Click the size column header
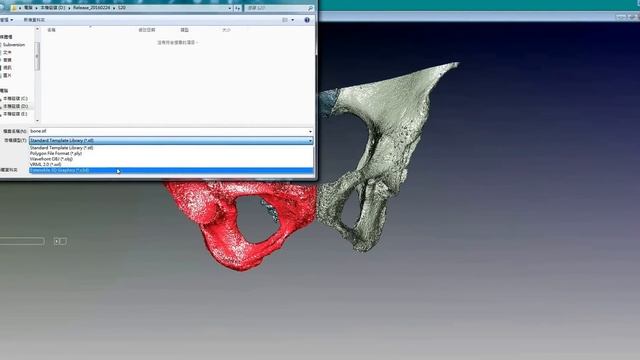This screenshot has width=640, height=360. [x=227, y=30]
